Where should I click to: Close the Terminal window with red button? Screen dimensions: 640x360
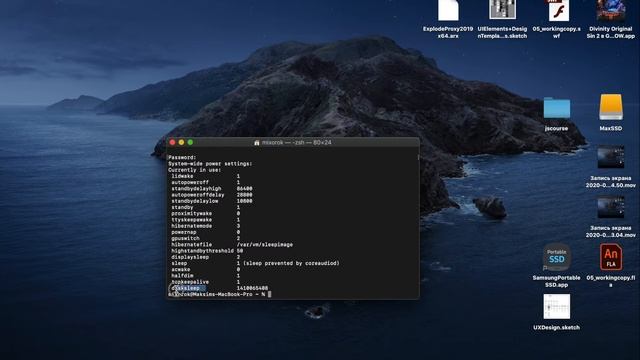pyautogui.click(x=172, y=142)
